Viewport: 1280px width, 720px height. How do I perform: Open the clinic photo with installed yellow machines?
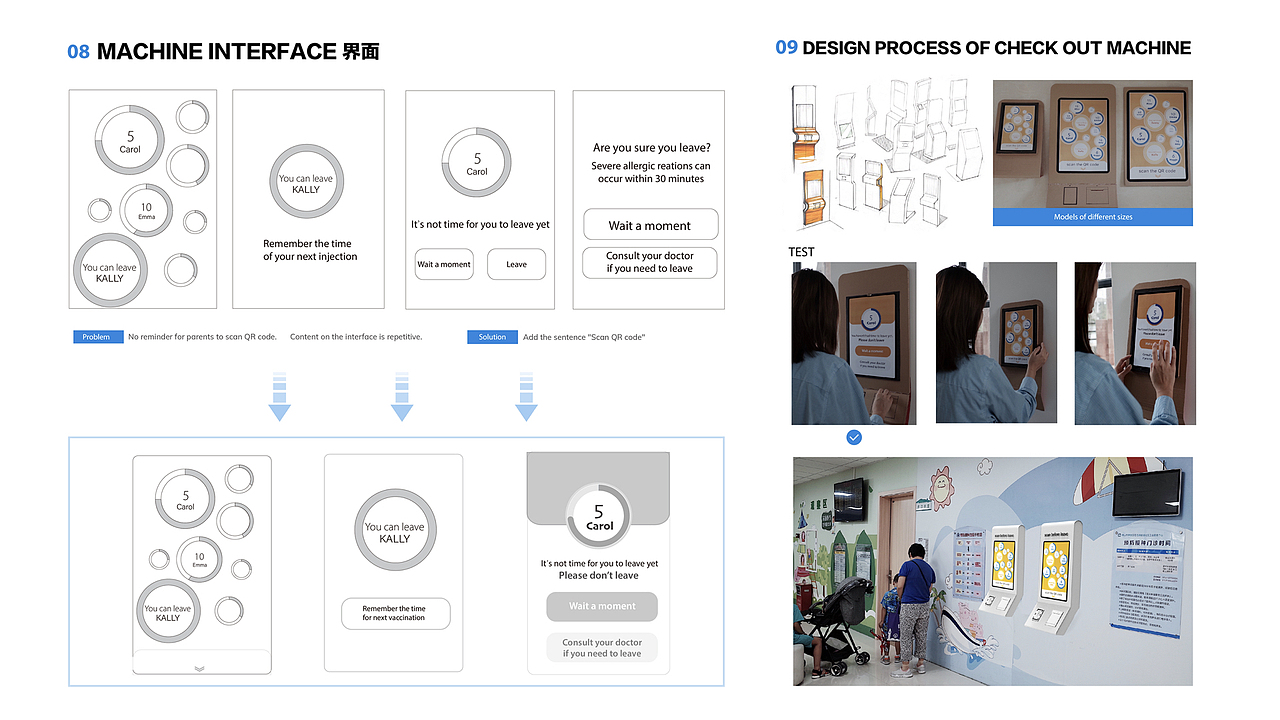(992, 571)
